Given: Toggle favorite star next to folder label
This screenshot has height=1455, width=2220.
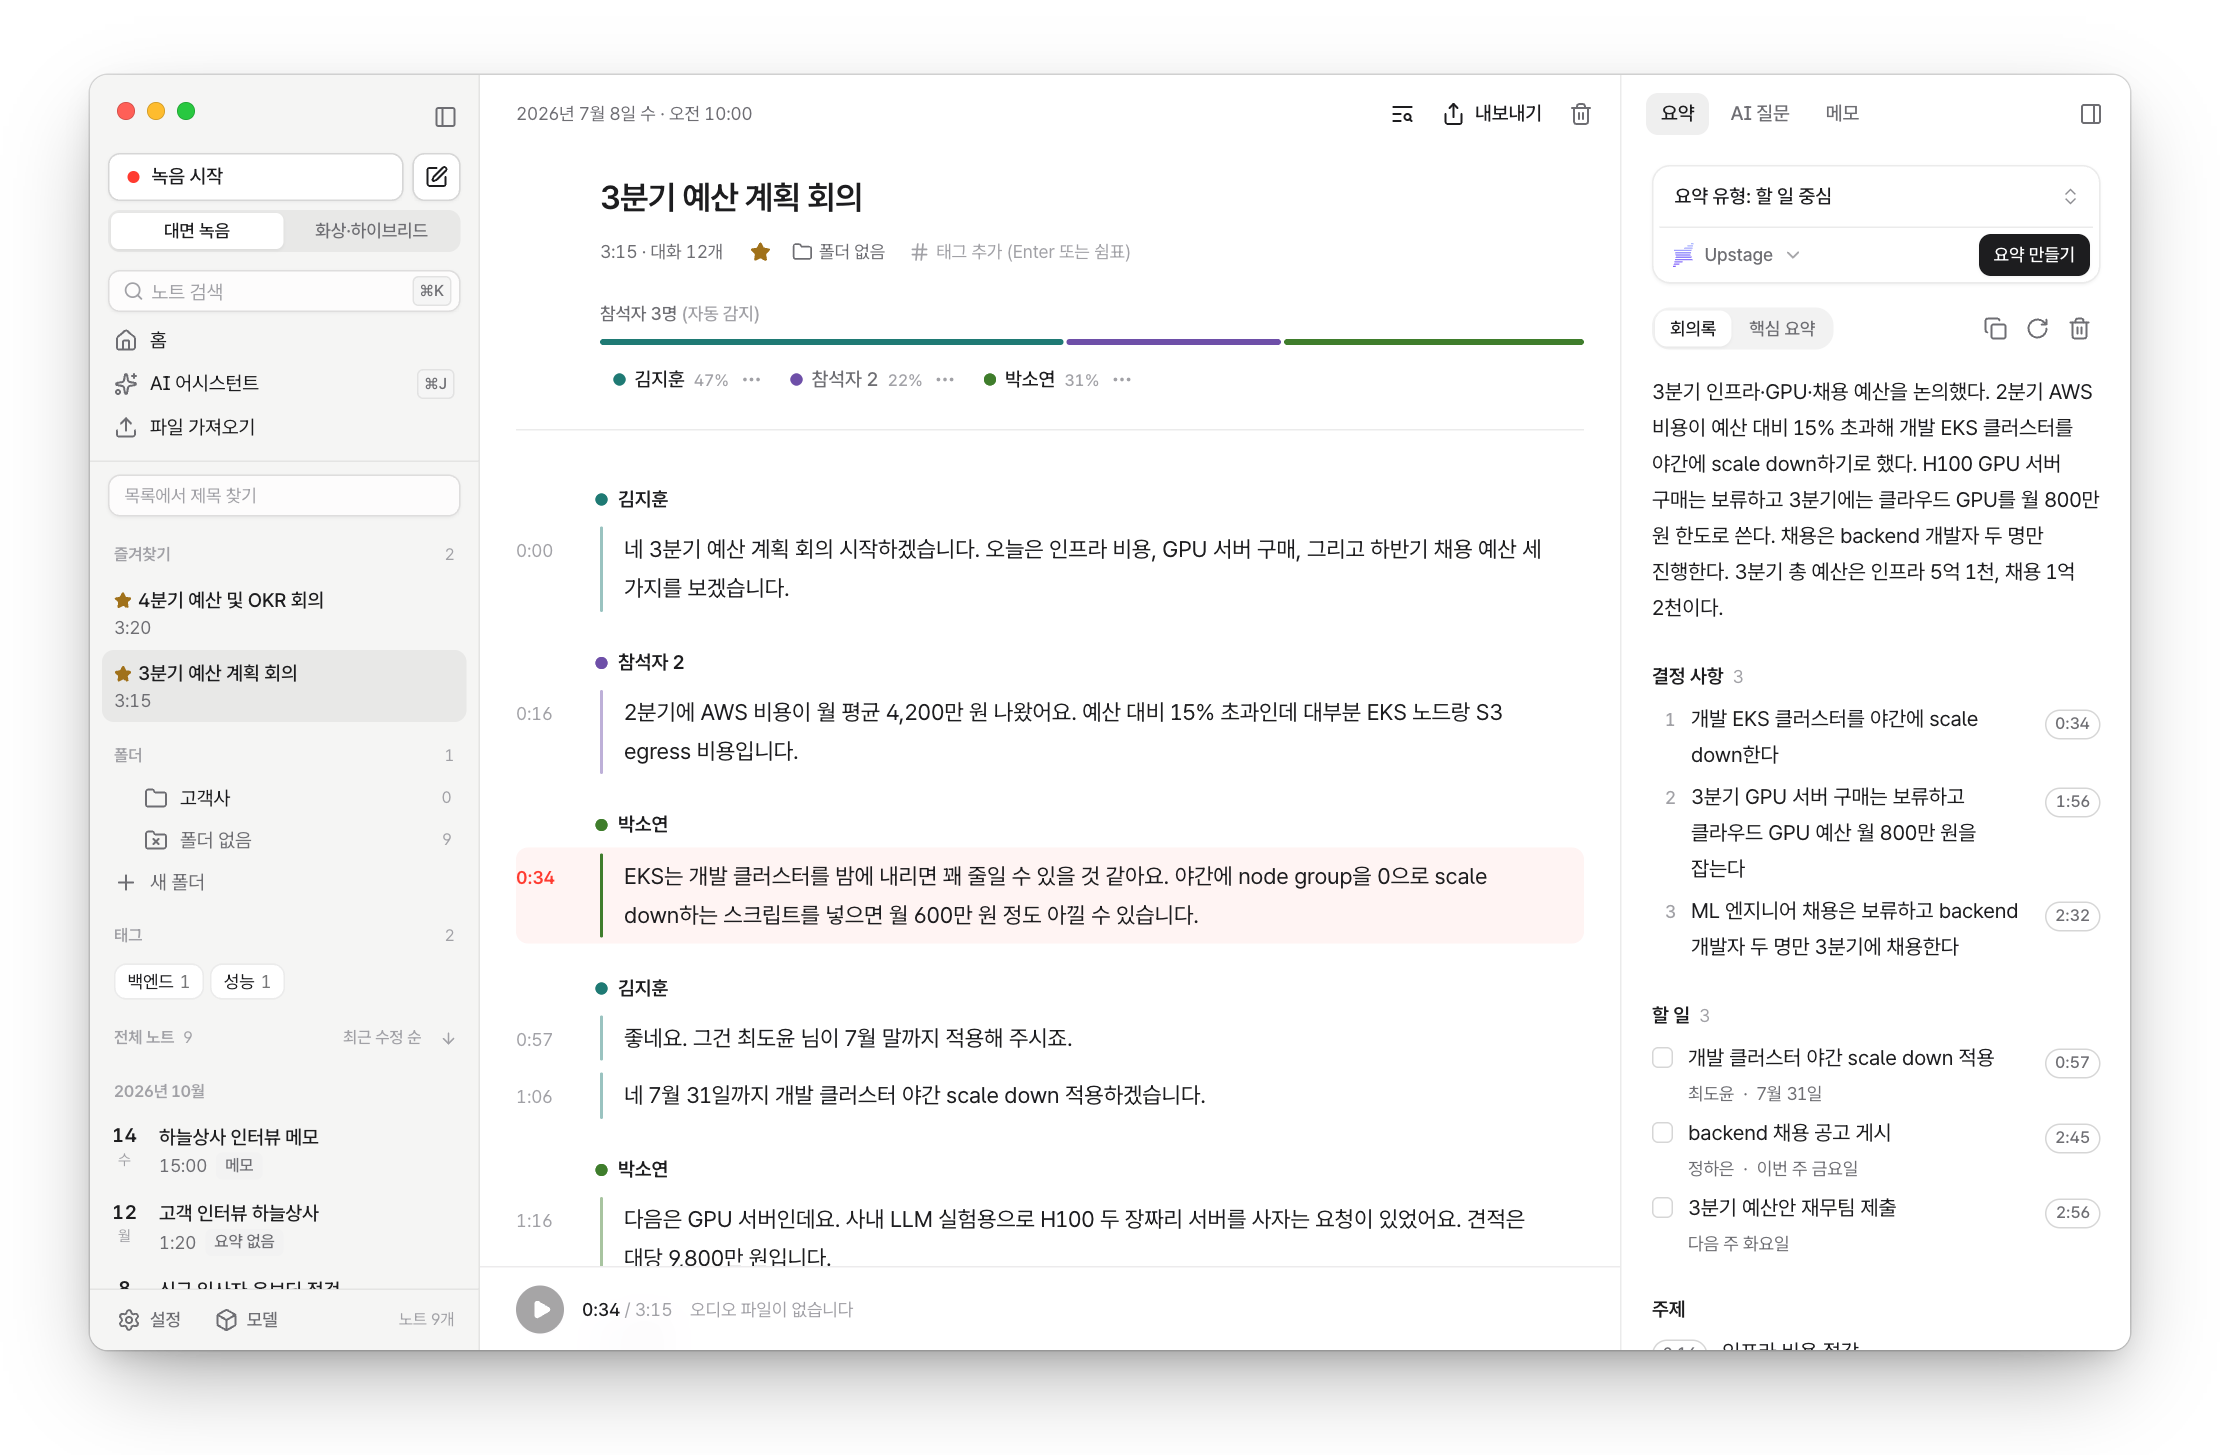Looking at the screenshot, I should (760, 252).
